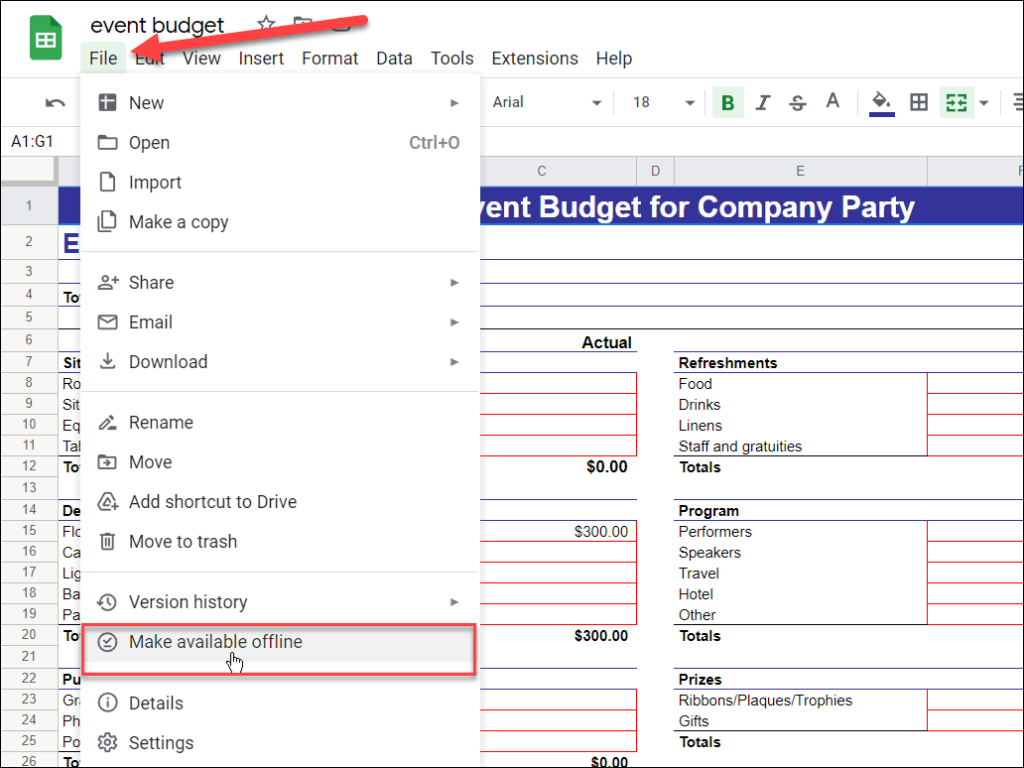Open the Arial font dropdown
The height and width of the screenshot is (768, 1024).
pos(546,103)
